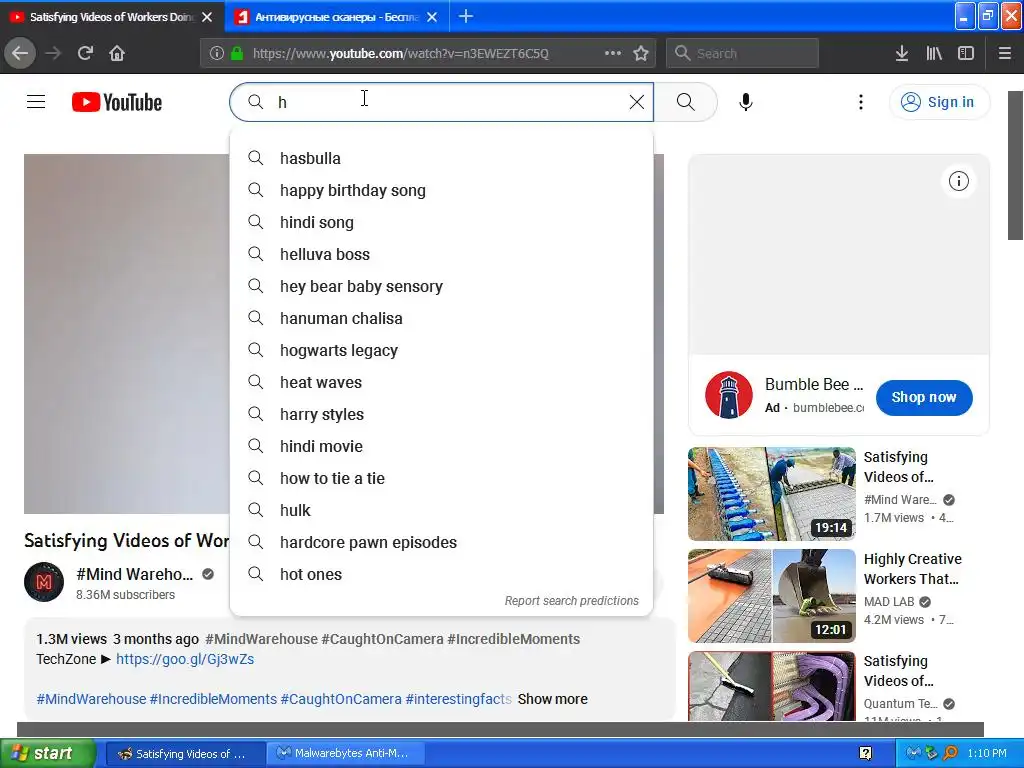Image resolution: width=1024 pixels, height=768 pixels.
Task: Pick the hindi song suggestion
Action: coord(441,222)
